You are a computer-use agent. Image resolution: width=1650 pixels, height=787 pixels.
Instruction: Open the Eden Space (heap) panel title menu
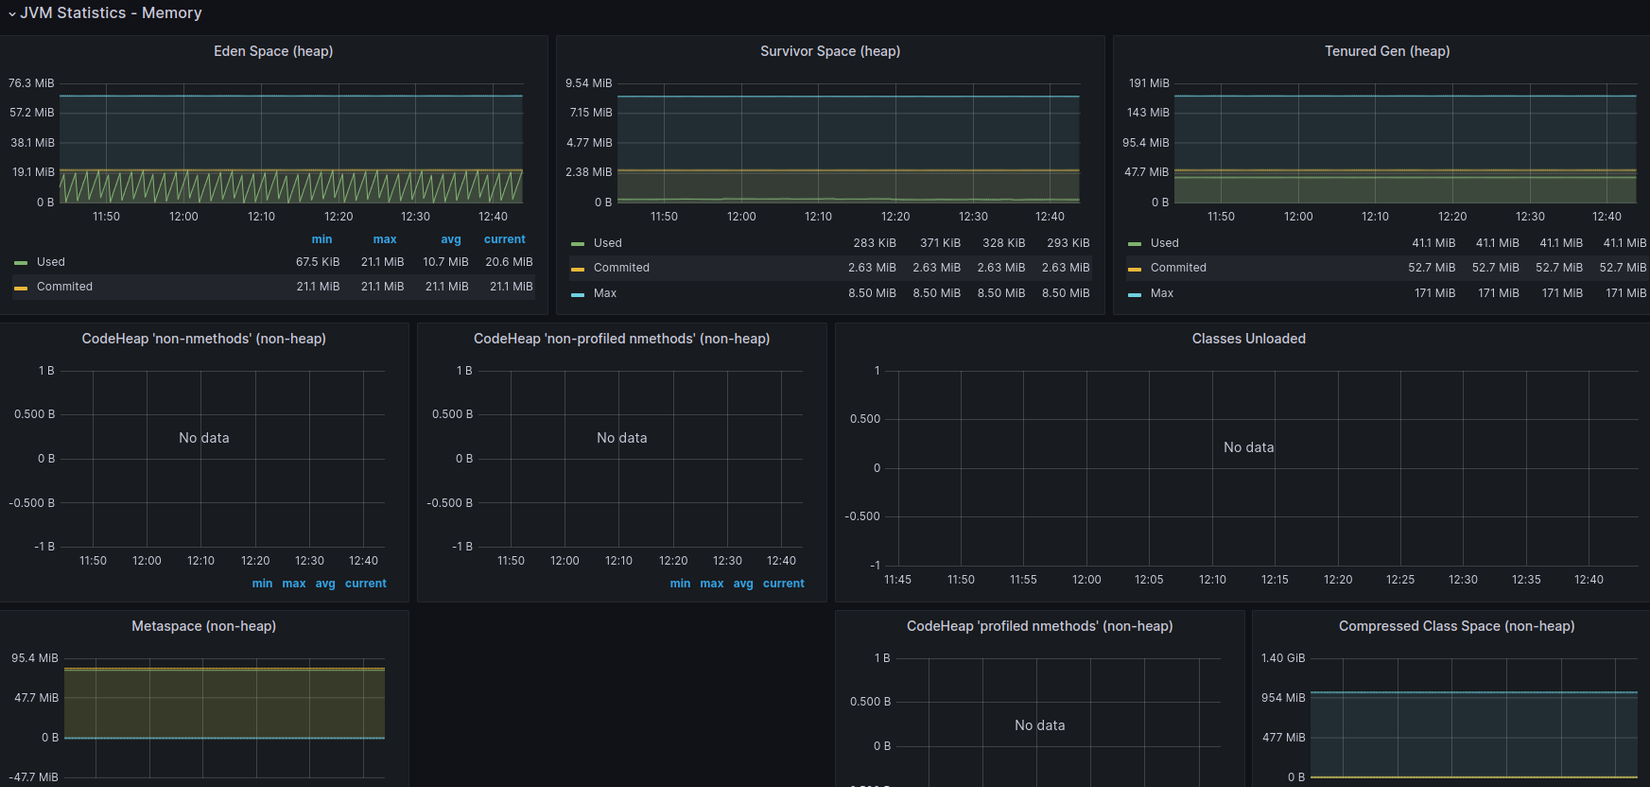[x=273, y=51]
